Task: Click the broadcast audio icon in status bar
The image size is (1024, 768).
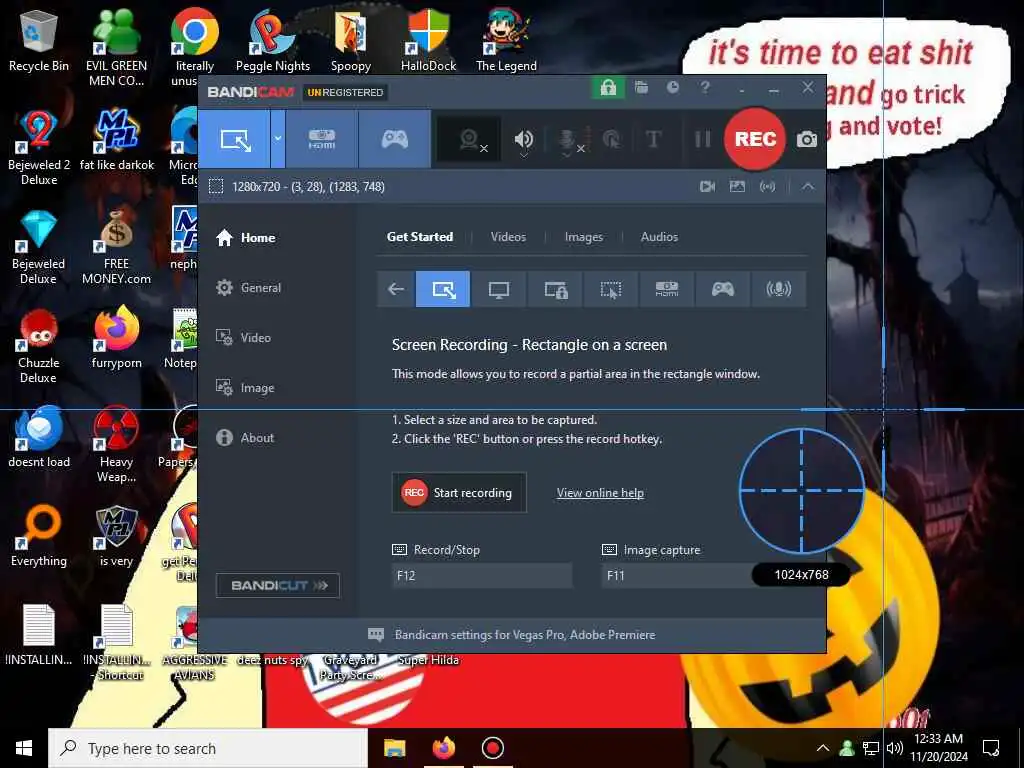Action: [767, 187]
